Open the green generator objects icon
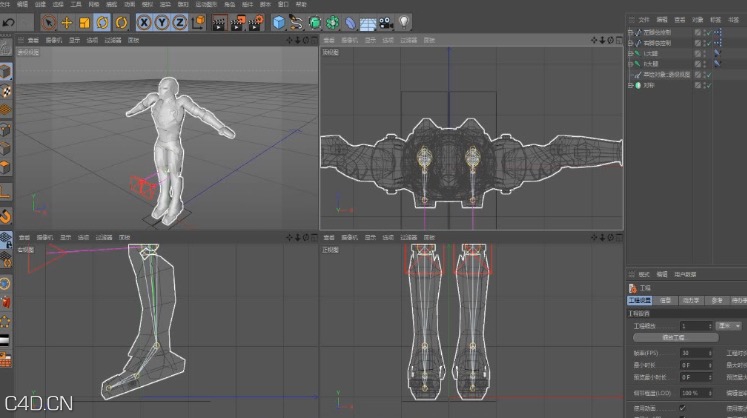 click(x=314, y=22)
